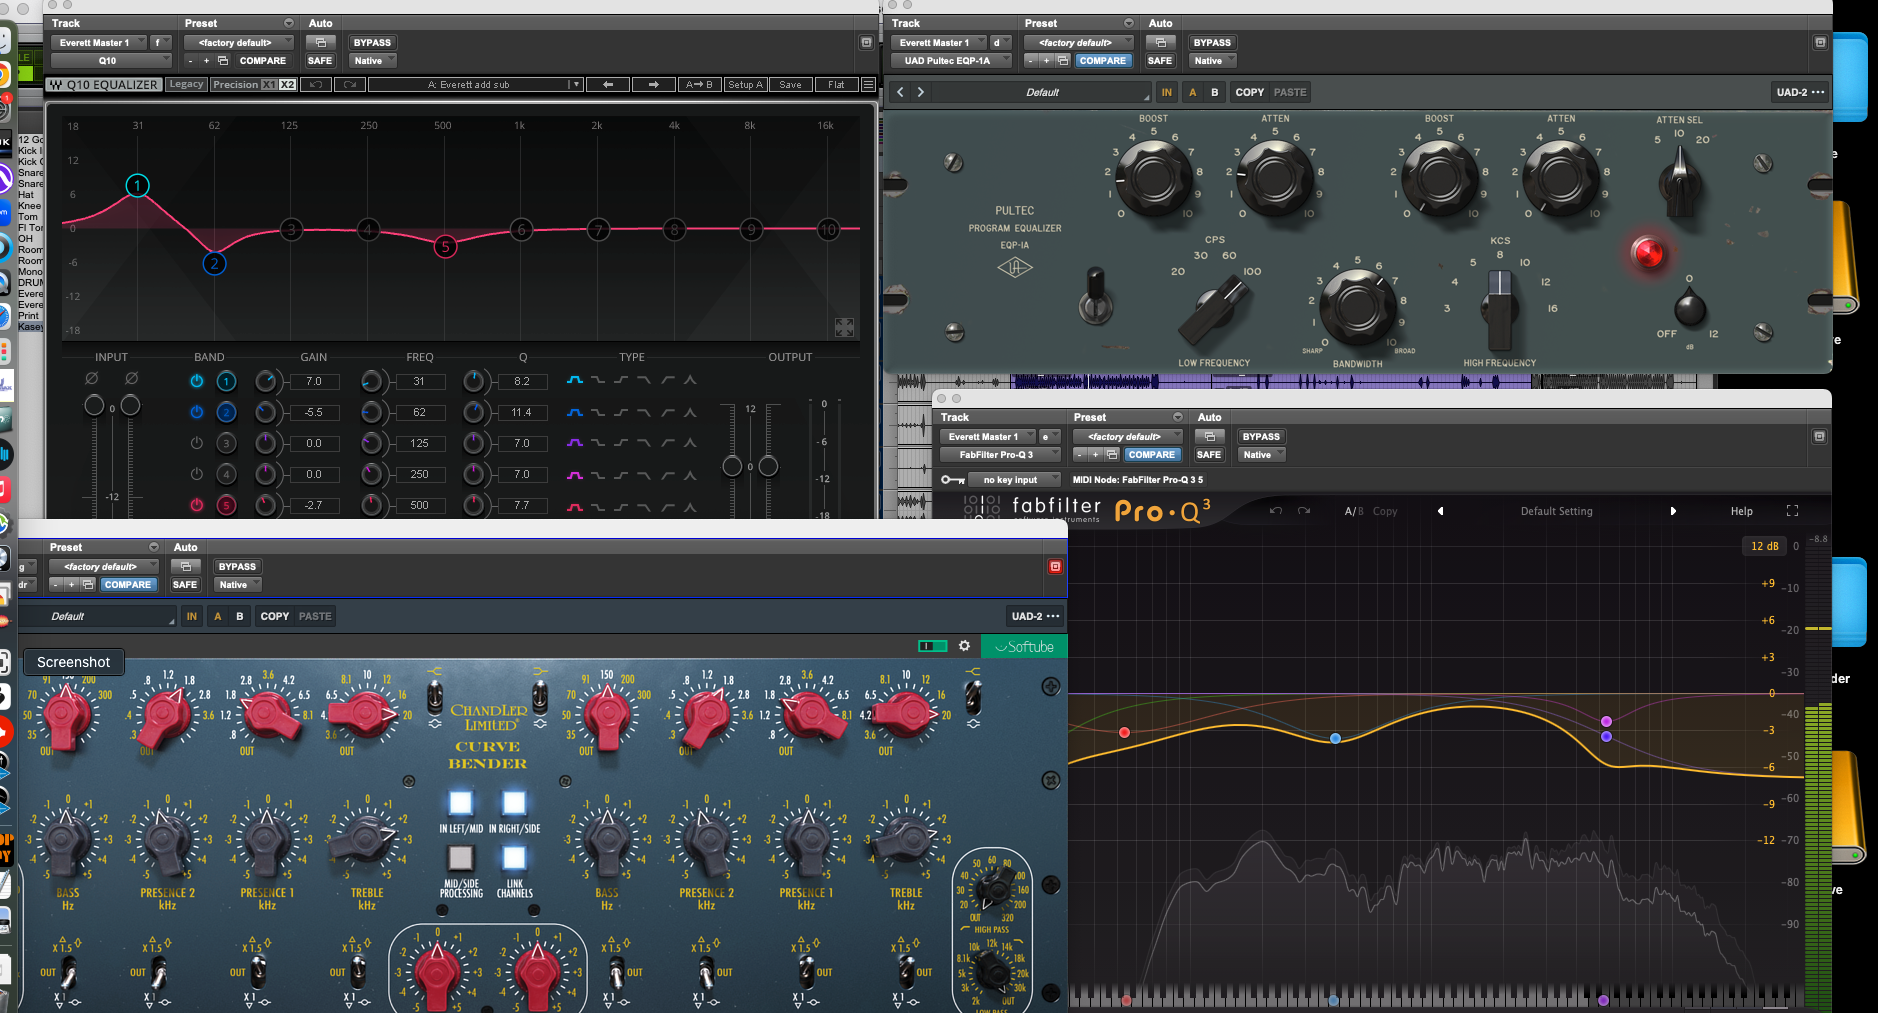
Task: Click COMPARE in Pultec window
Action: tap(1103, 61)
